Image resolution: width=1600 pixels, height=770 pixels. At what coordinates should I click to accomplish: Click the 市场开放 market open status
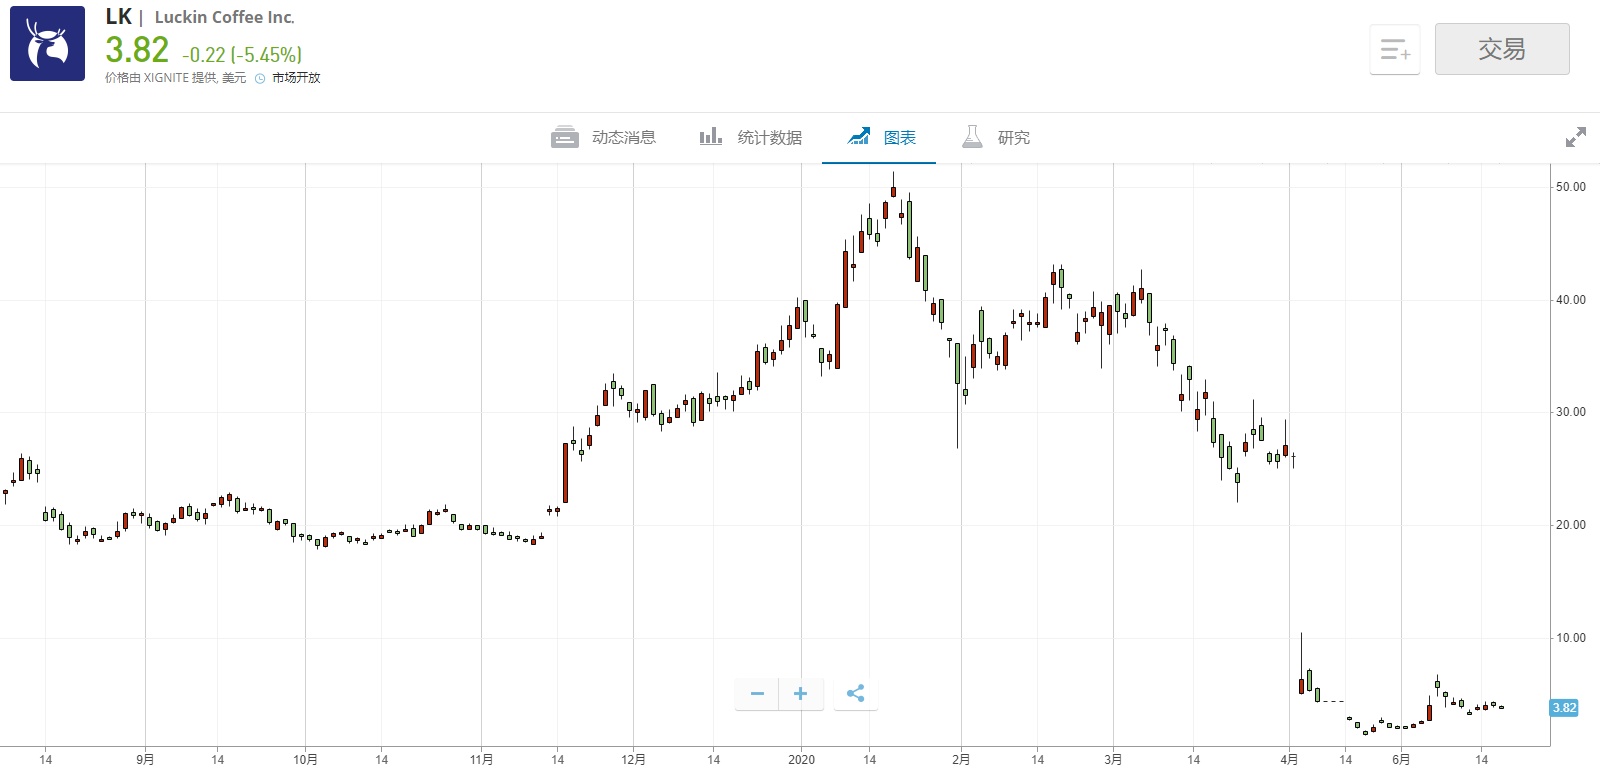(x=296, y=78)
